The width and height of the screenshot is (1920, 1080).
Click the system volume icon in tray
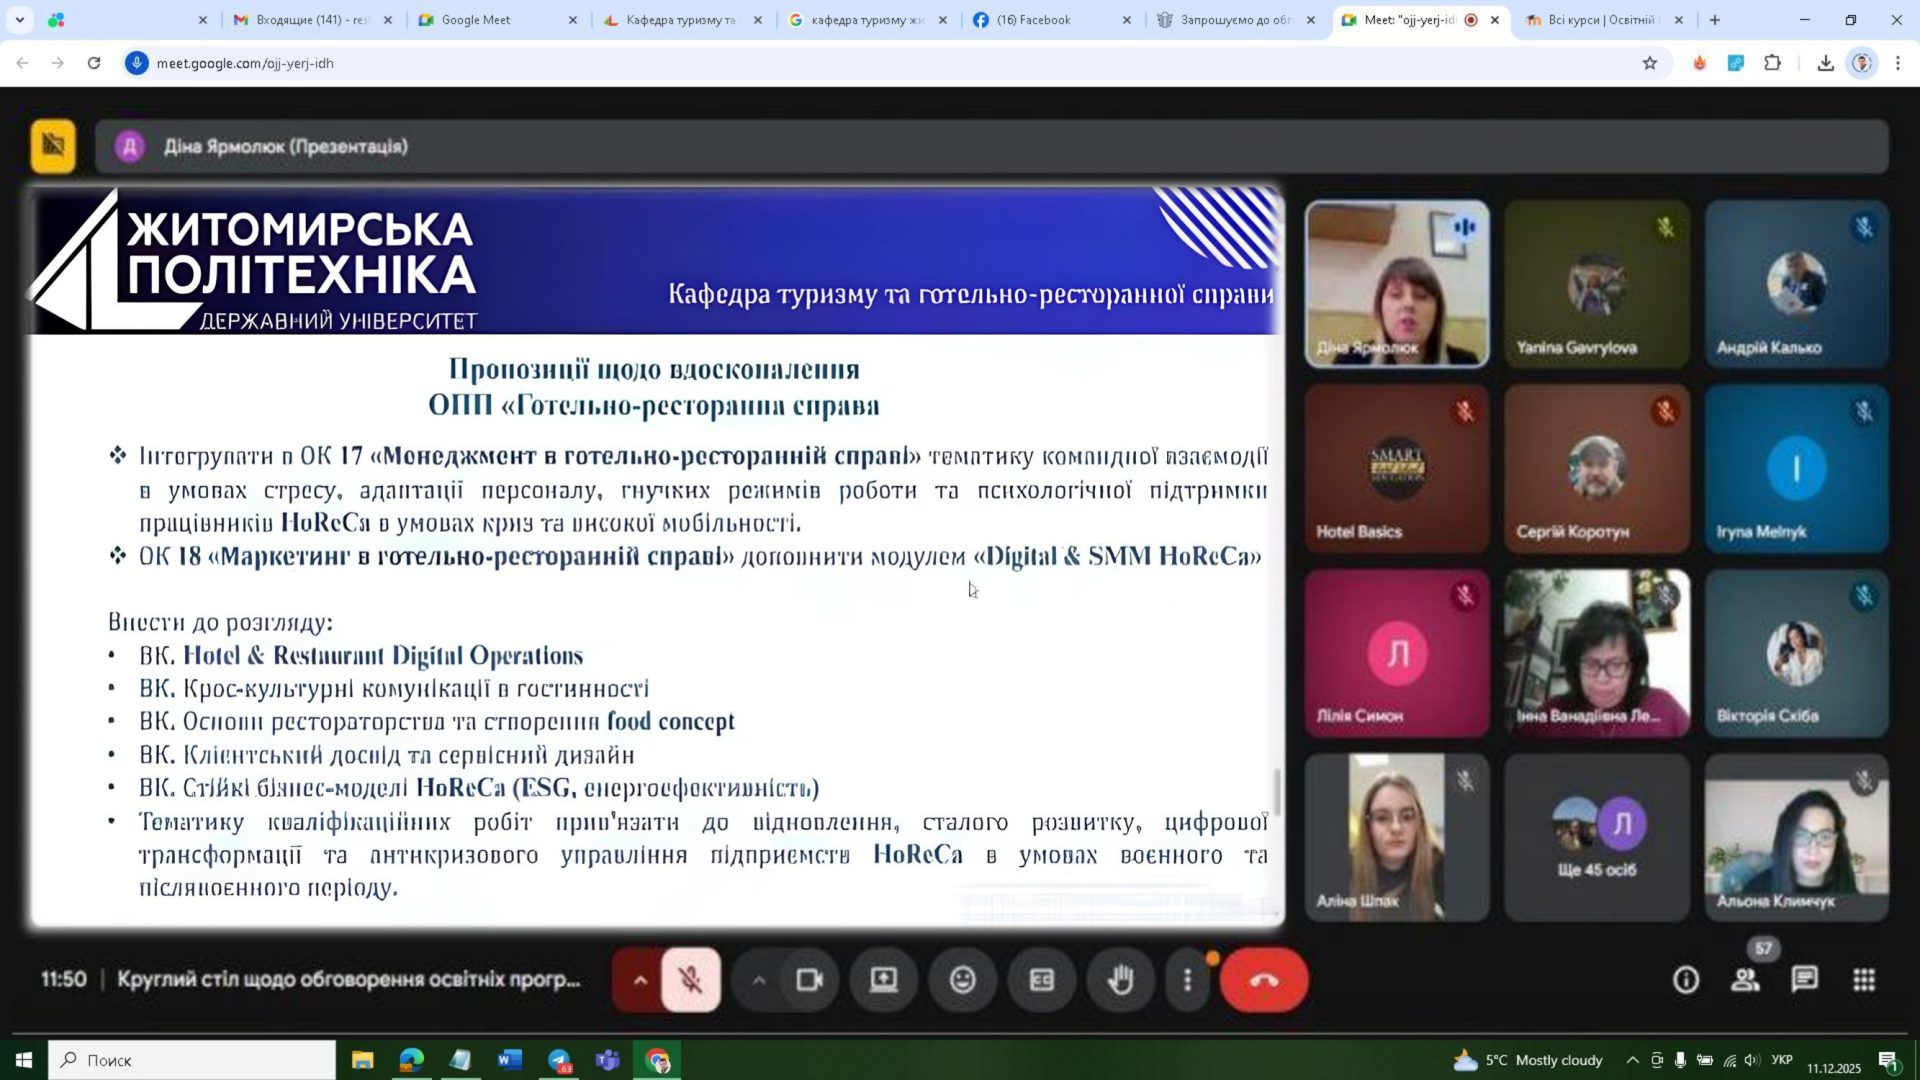tap(1752, 1060)
